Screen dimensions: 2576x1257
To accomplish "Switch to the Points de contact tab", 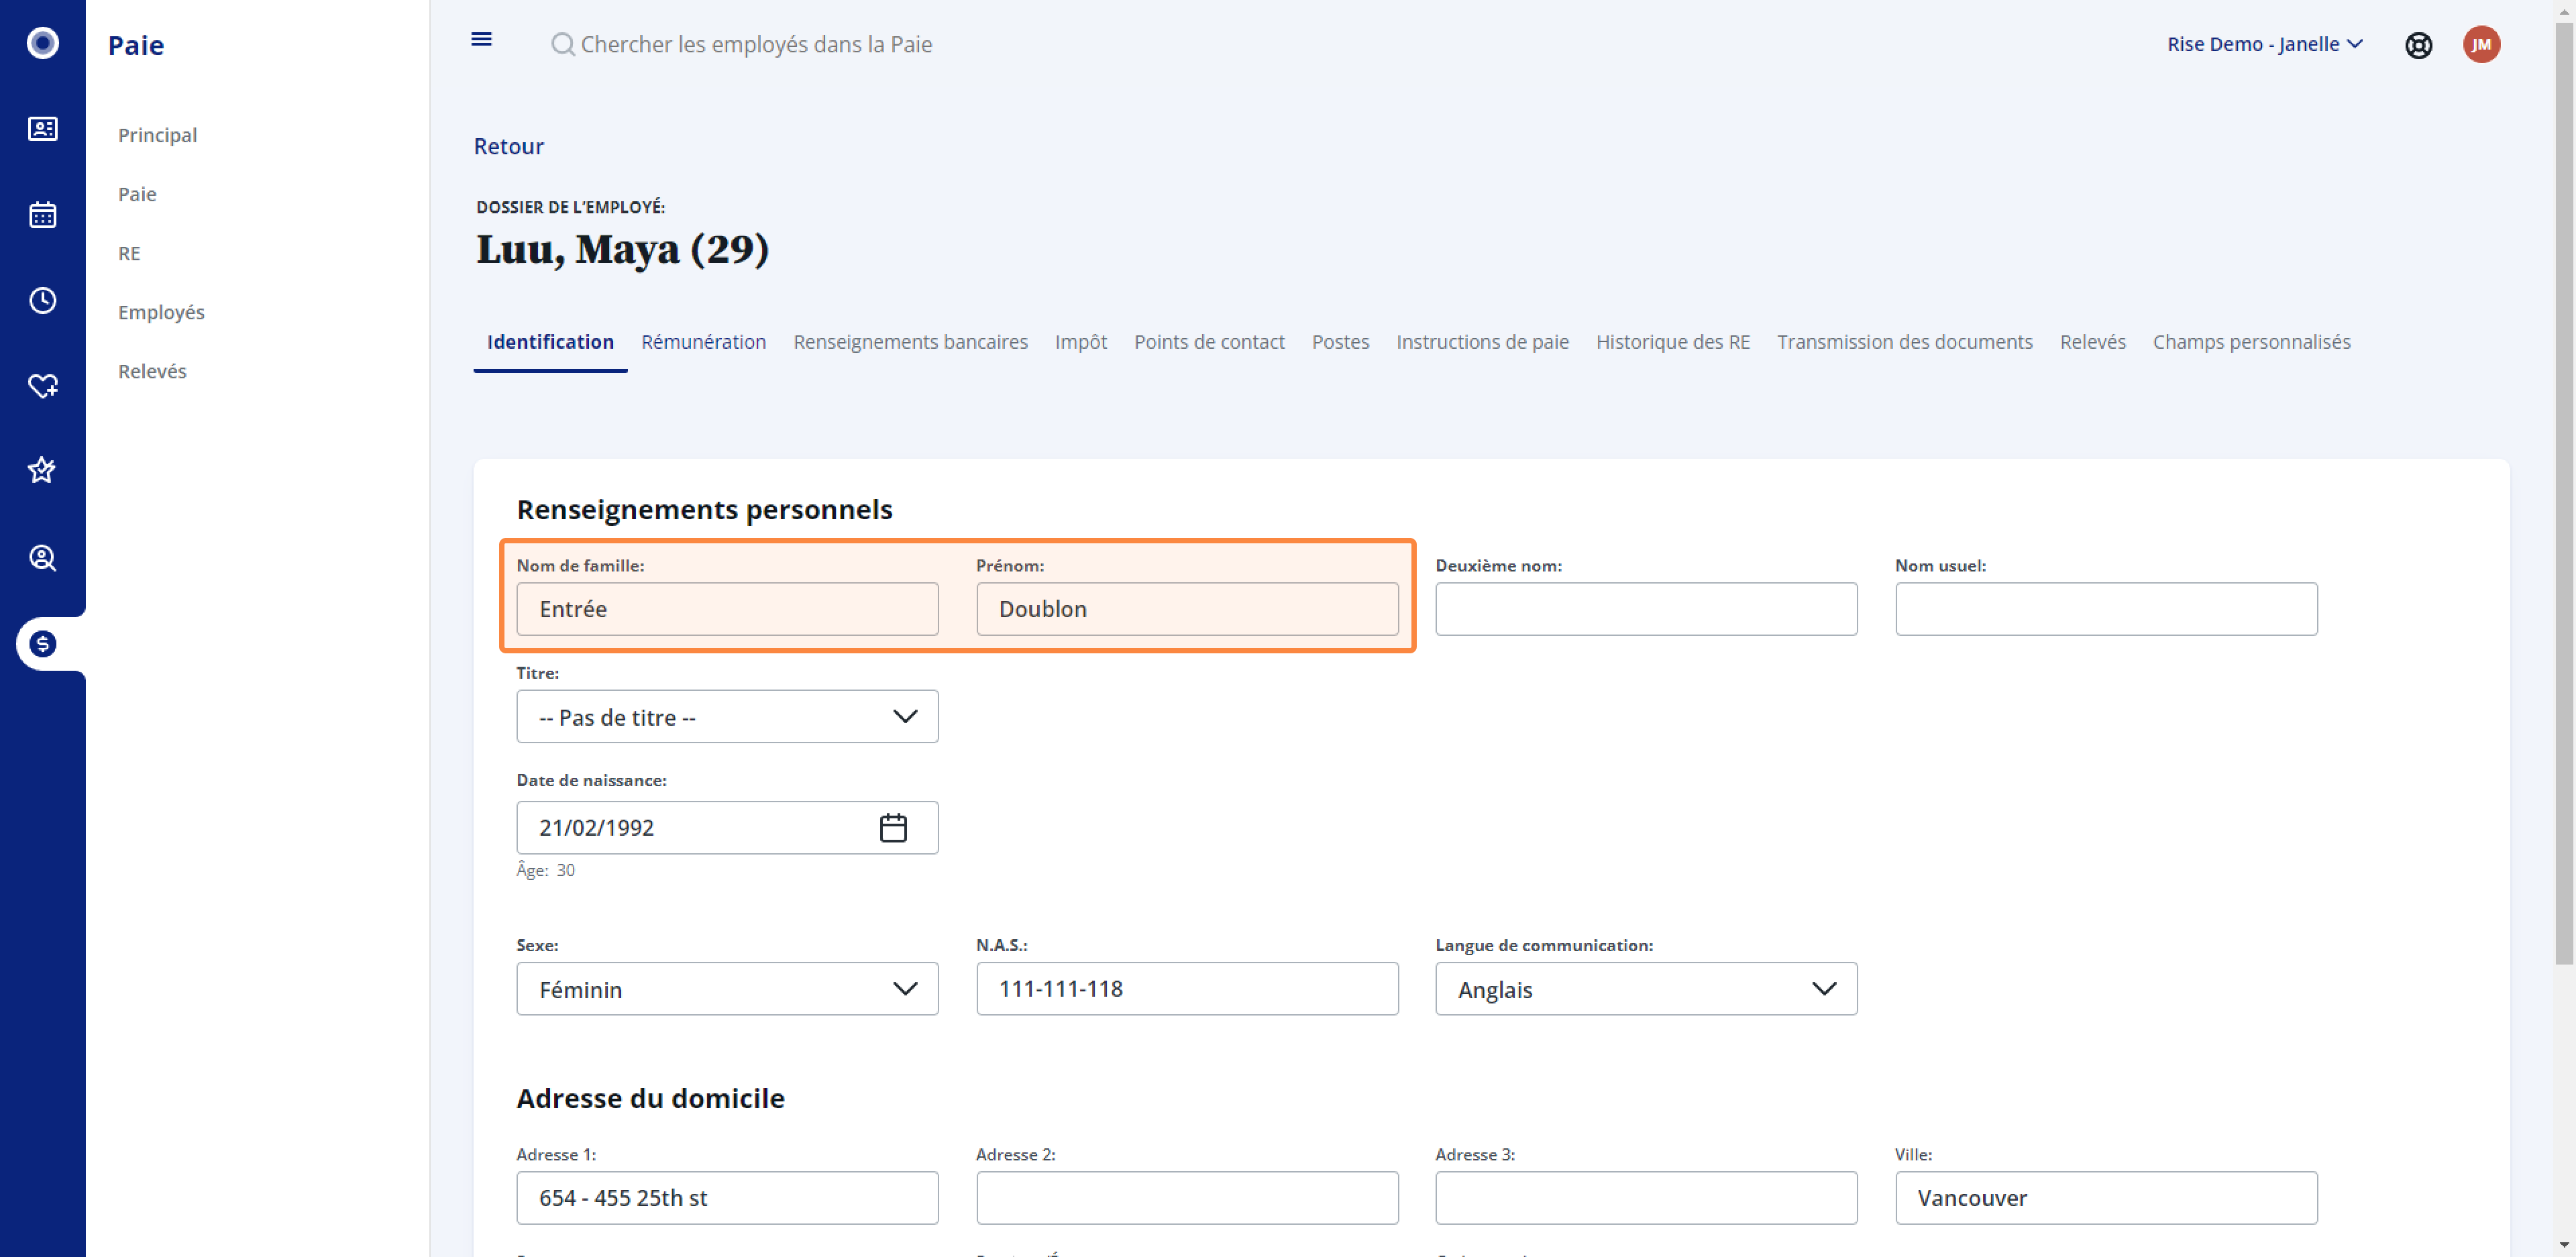I will [x=1209, y=342].
